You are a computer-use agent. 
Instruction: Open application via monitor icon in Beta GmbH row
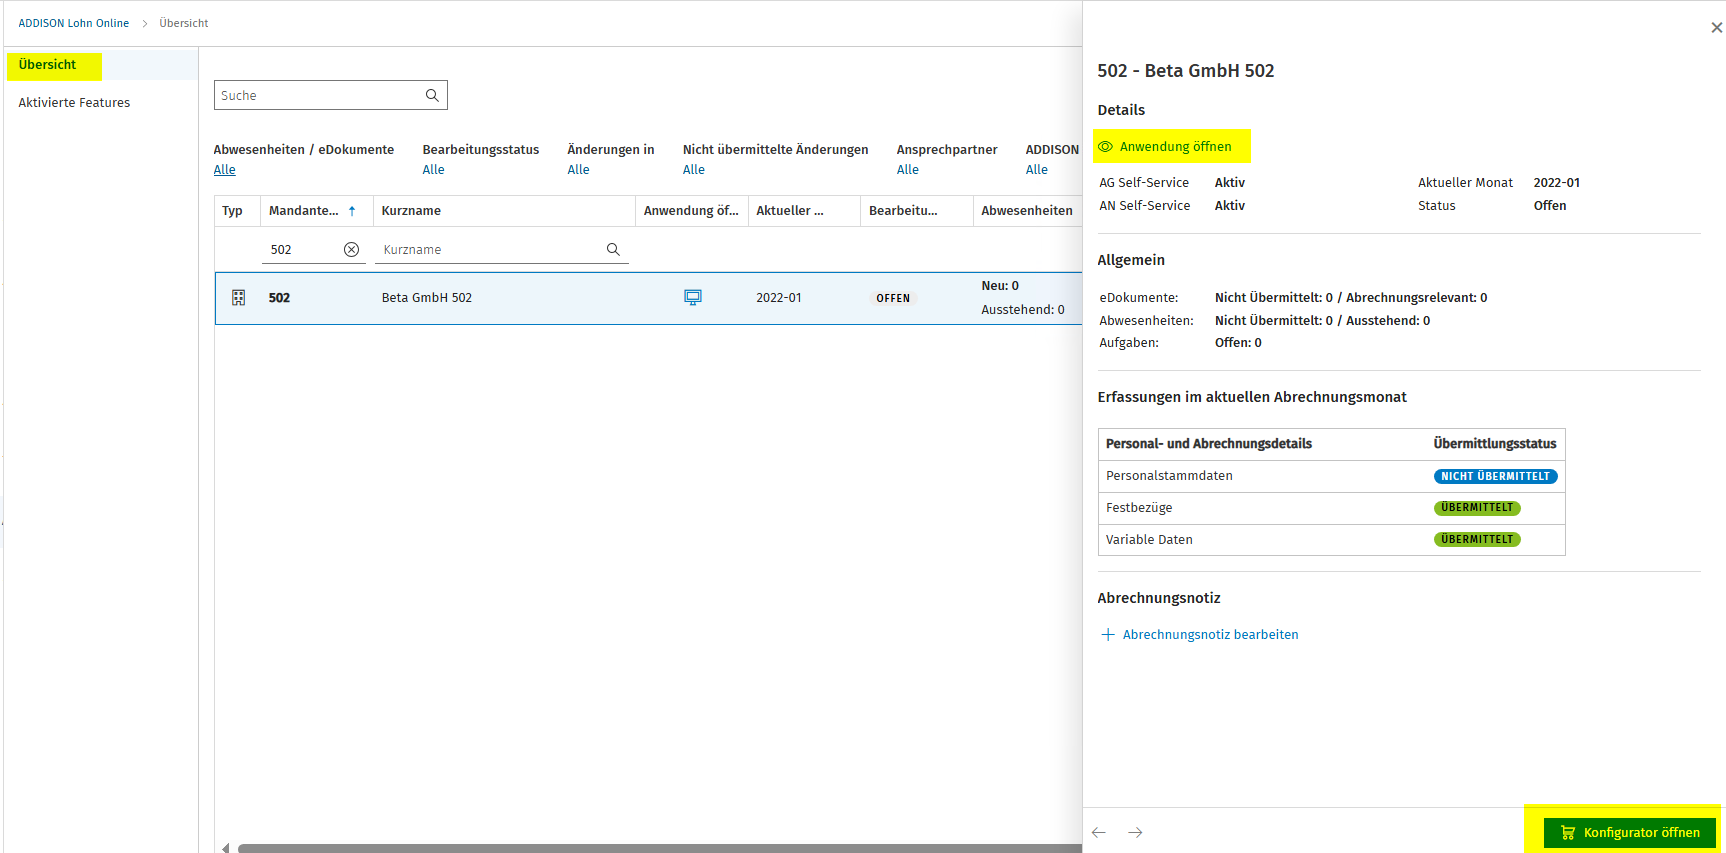(693, 297)
